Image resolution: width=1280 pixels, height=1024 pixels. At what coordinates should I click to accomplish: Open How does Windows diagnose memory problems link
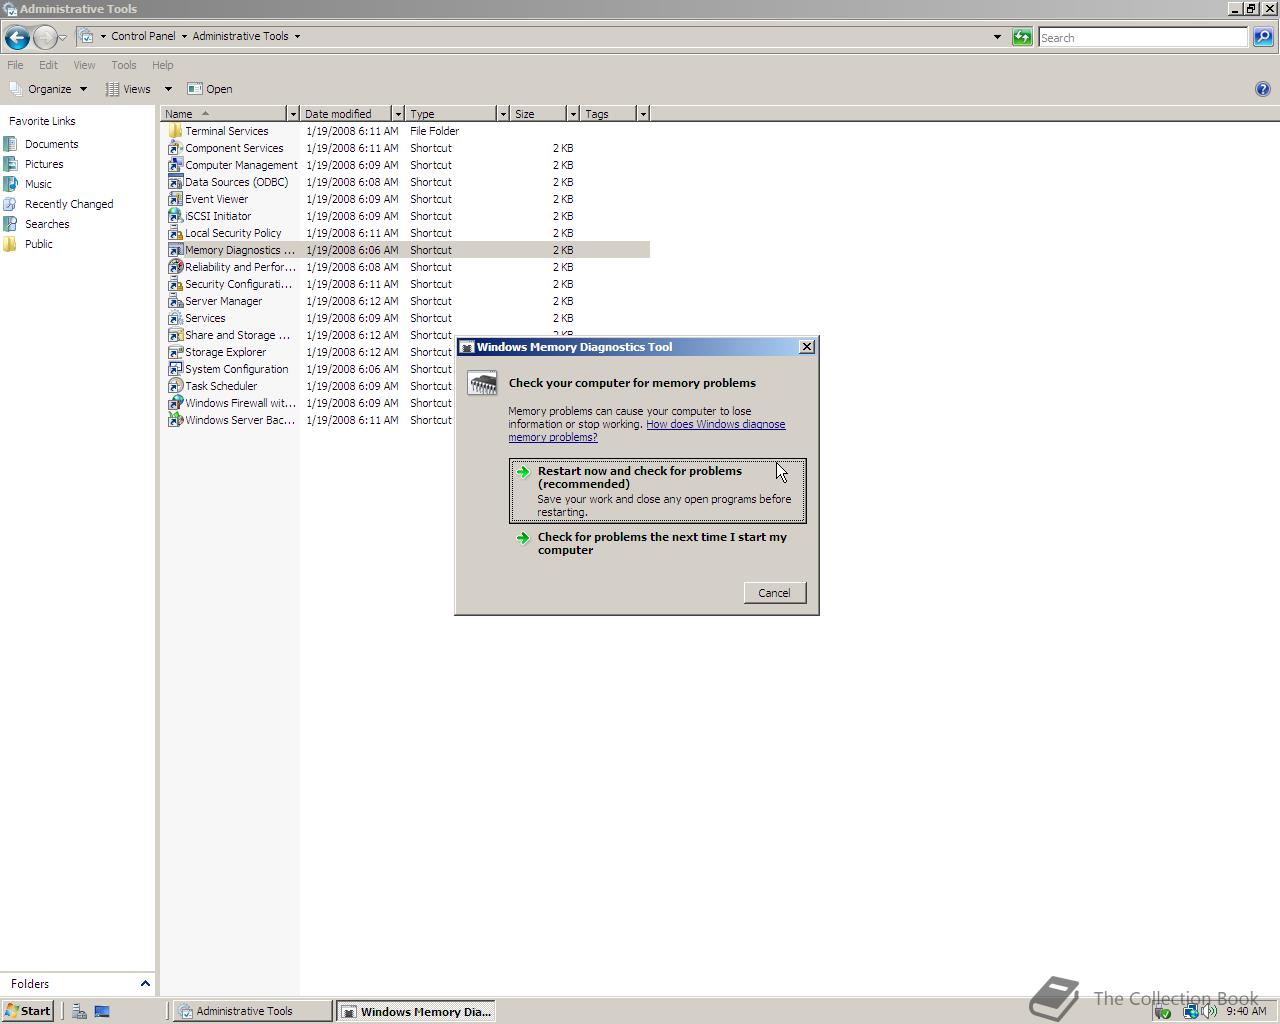point(647,431)
